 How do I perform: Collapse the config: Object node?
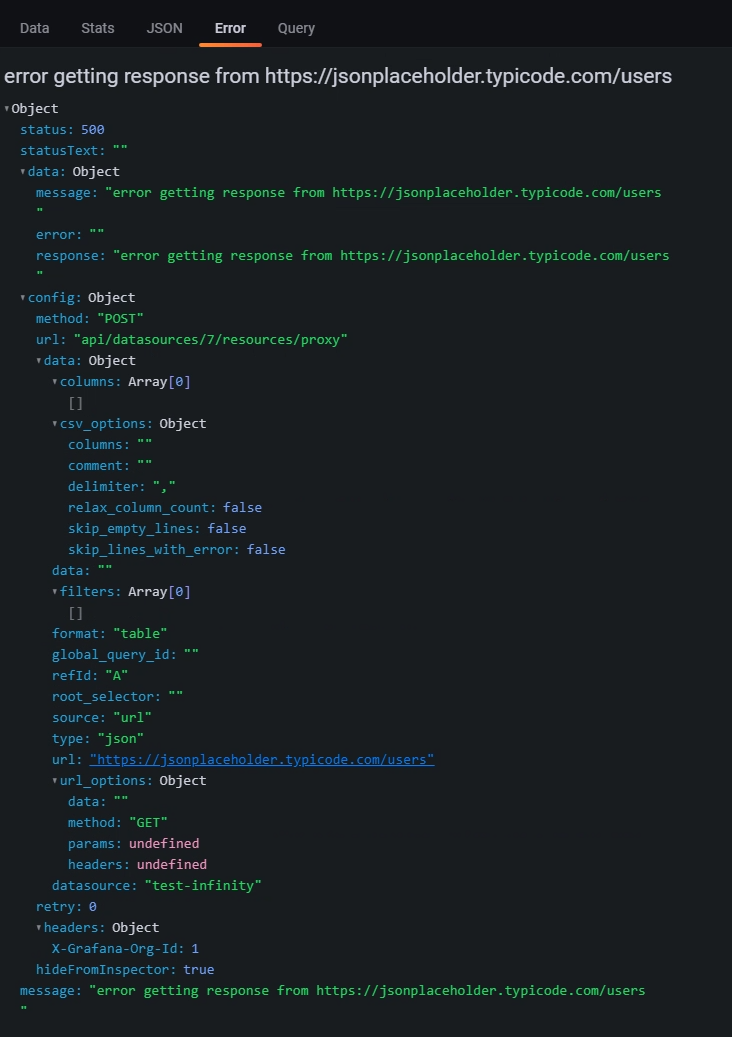tap(23, 298)
